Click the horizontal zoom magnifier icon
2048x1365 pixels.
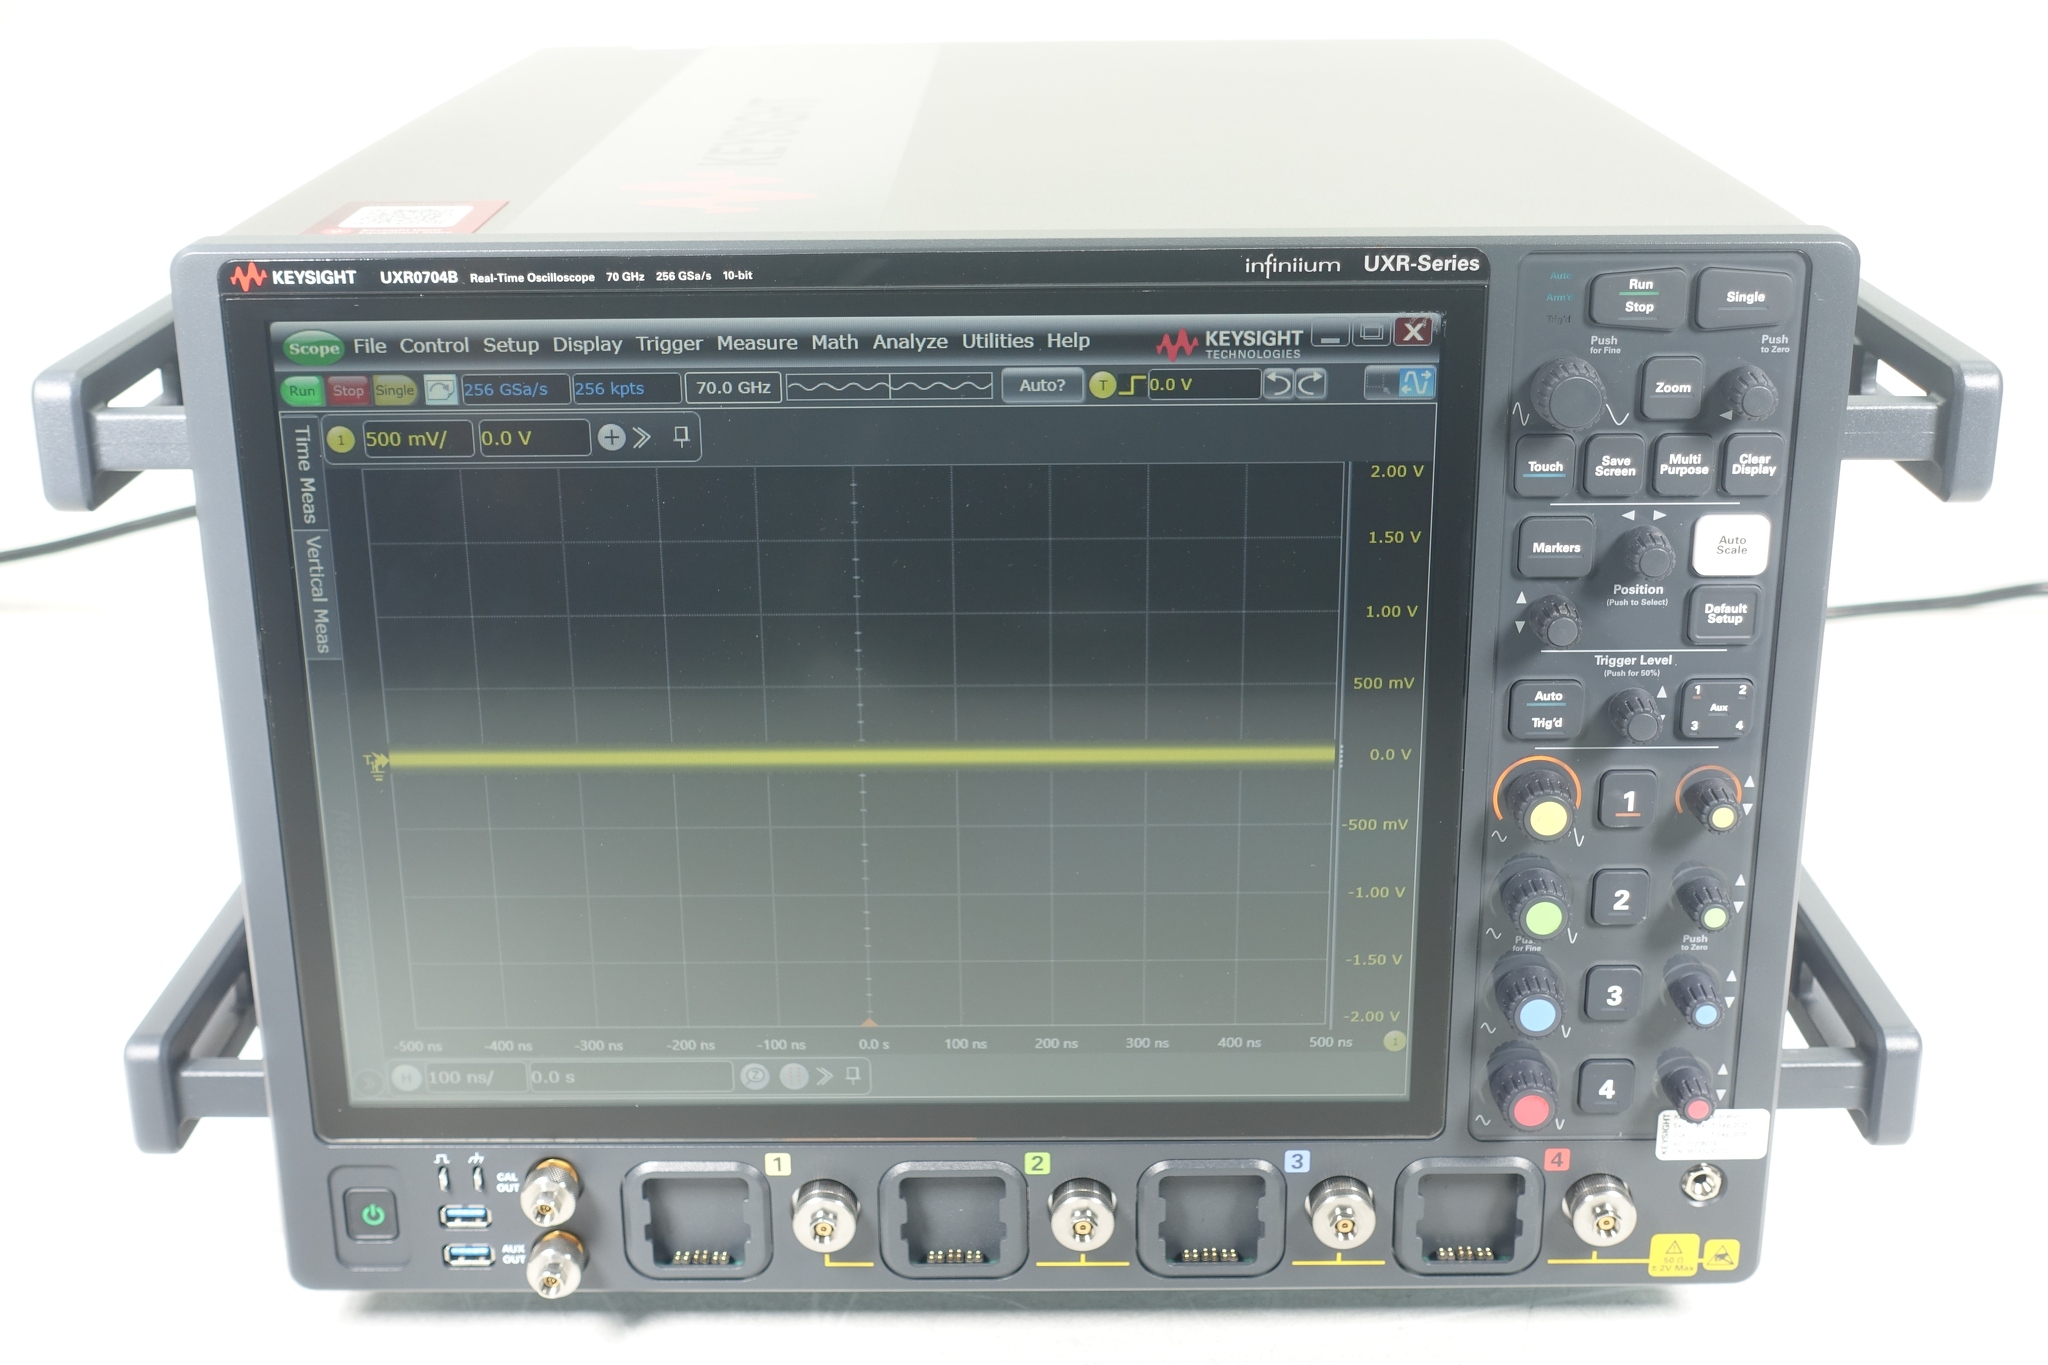(755, 1076)
